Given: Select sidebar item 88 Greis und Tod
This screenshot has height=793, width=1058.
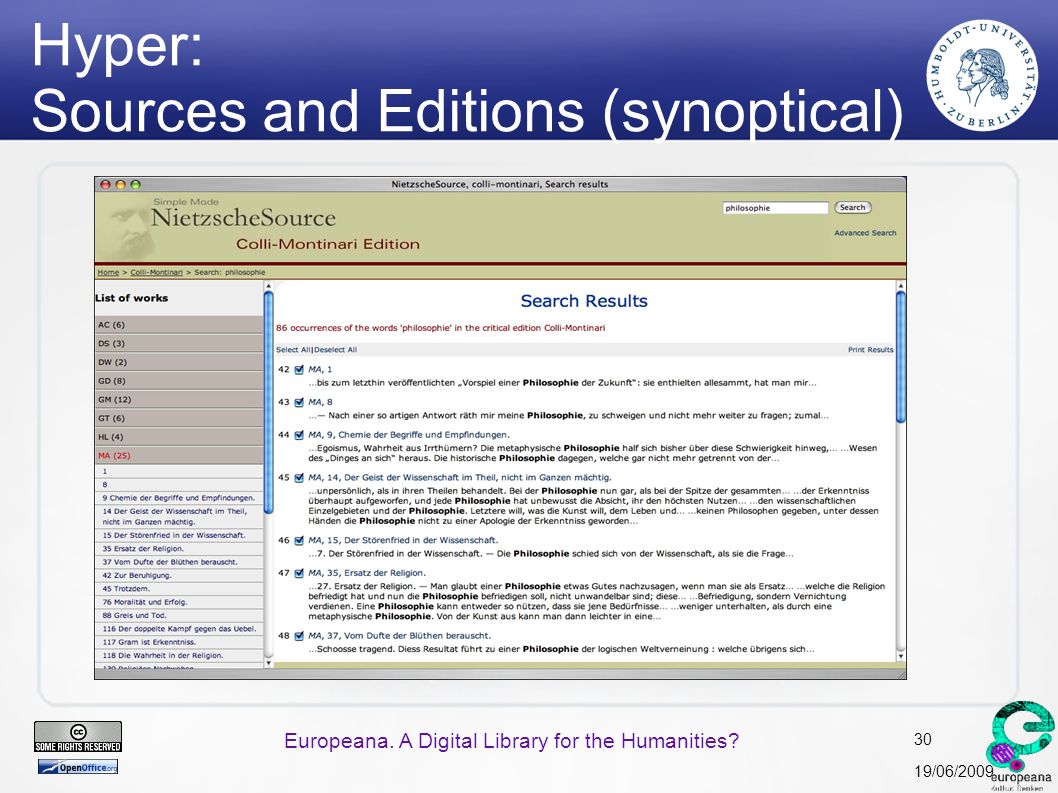Looking at the screenshot, I should click(179, 616).
